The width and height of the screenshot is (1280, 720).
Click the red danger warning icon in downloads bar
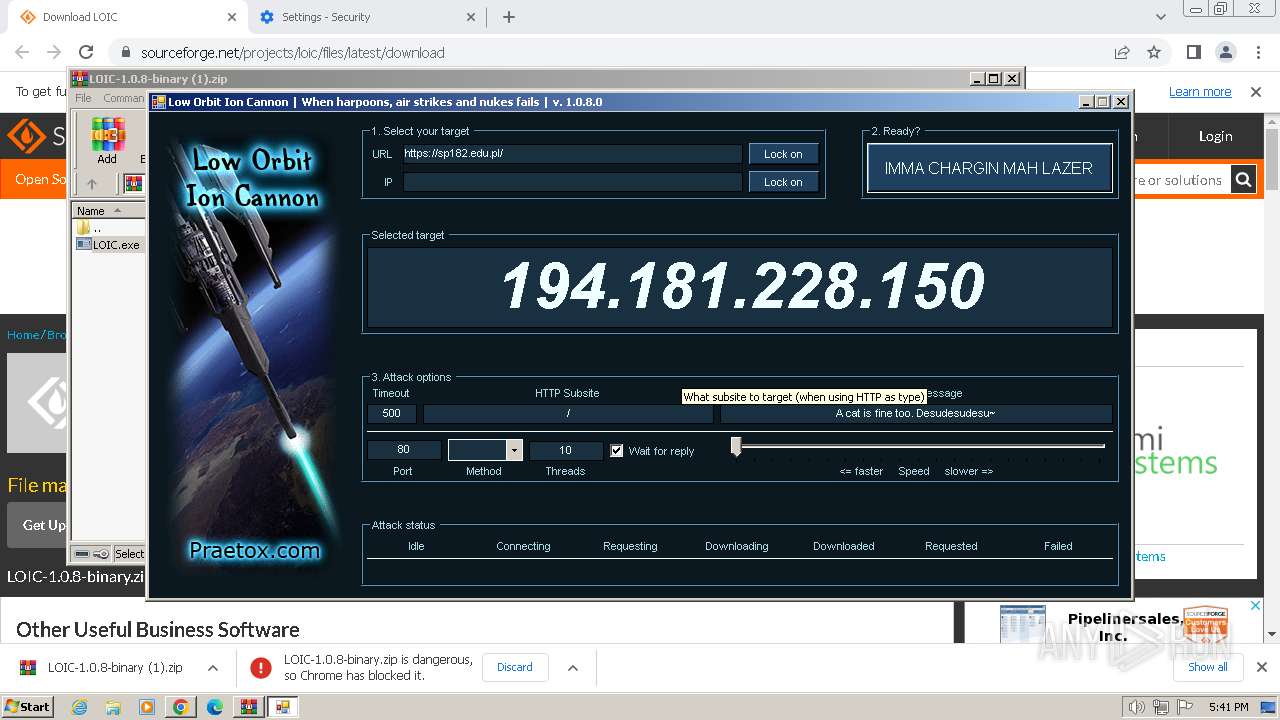click(260, 667)
